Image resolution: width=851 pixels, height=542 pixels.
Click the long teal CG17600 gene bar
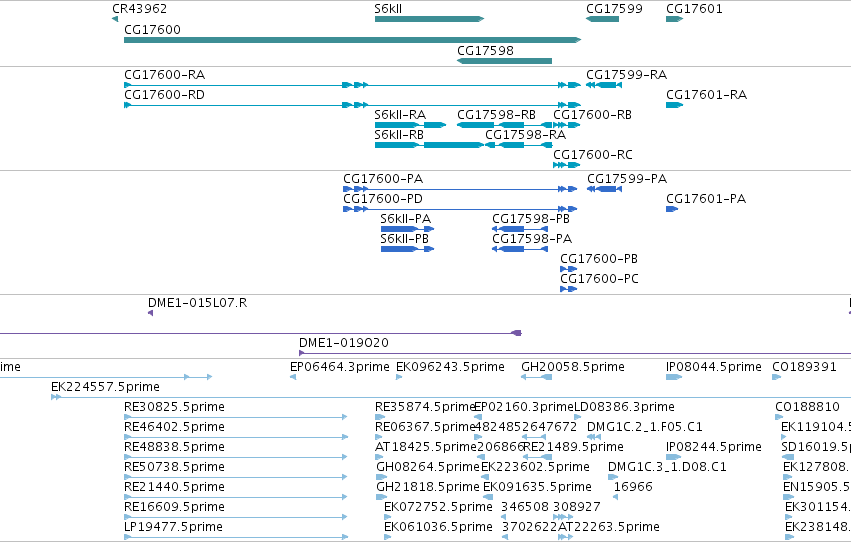[352, 40]
